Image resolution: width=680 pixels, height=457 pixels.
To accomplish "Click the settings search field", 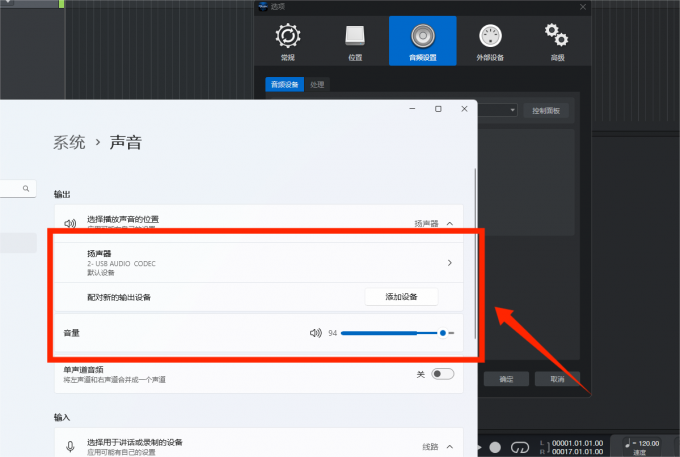I will 17,189.
